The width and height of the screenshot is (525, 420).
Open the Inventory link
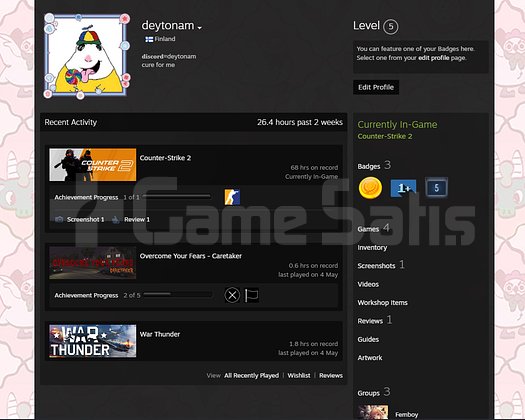pos(372,248)
